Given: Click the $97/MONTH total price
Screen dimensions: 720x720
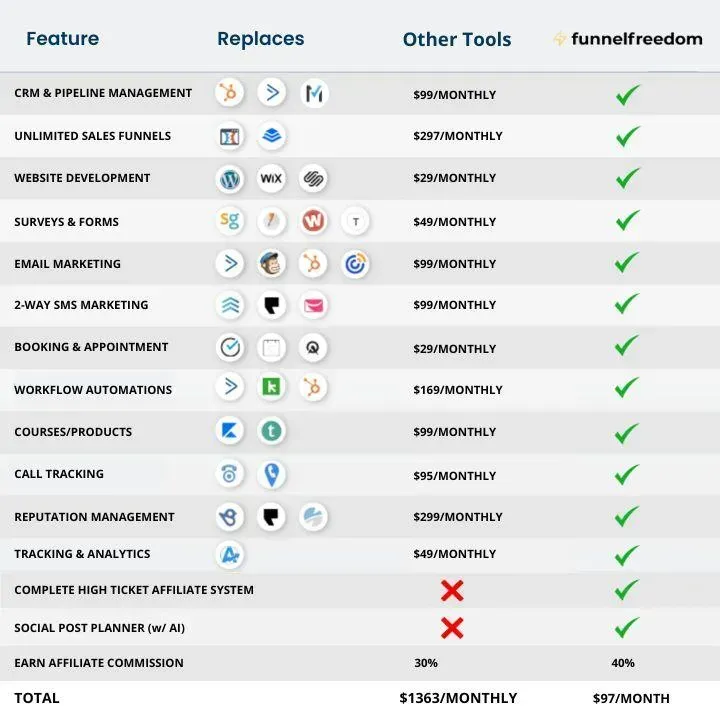Looking at the screenshot, I should (631, 698).
